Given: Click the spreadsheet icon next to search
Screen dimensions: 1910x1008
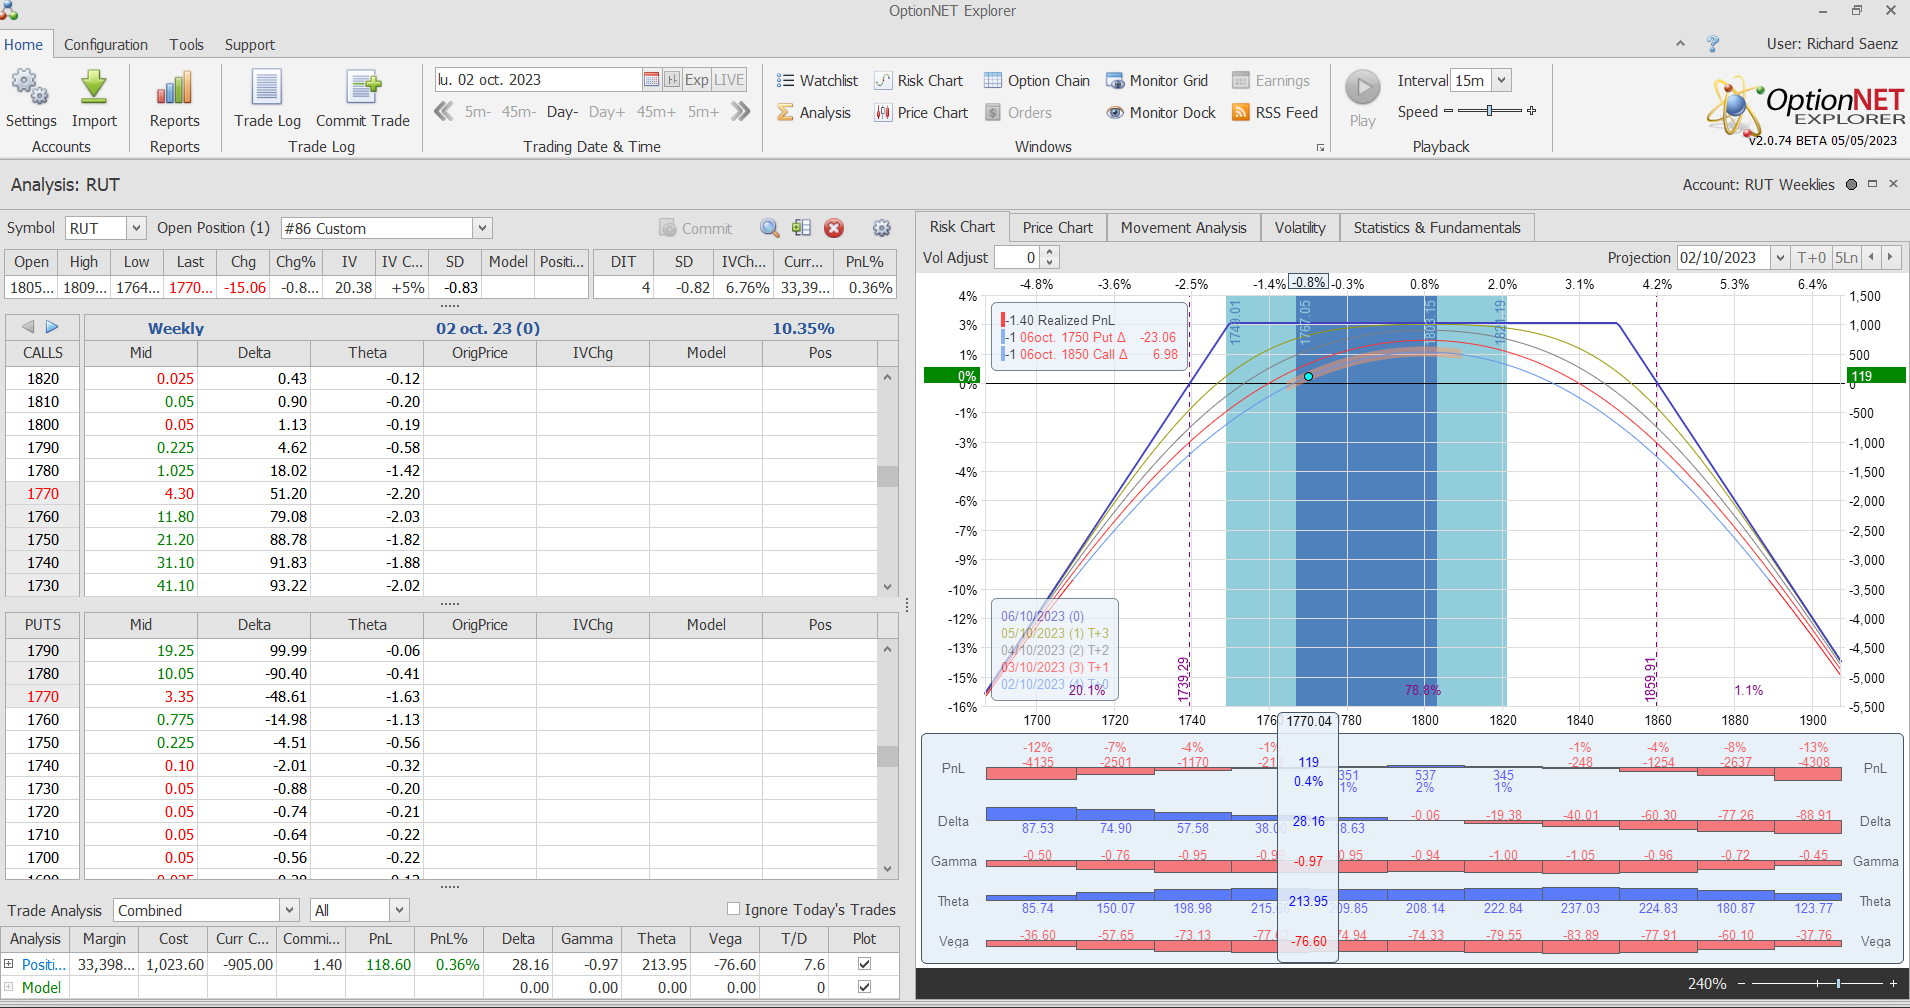Looking at the screenshot, I should [x=801, y=228].
